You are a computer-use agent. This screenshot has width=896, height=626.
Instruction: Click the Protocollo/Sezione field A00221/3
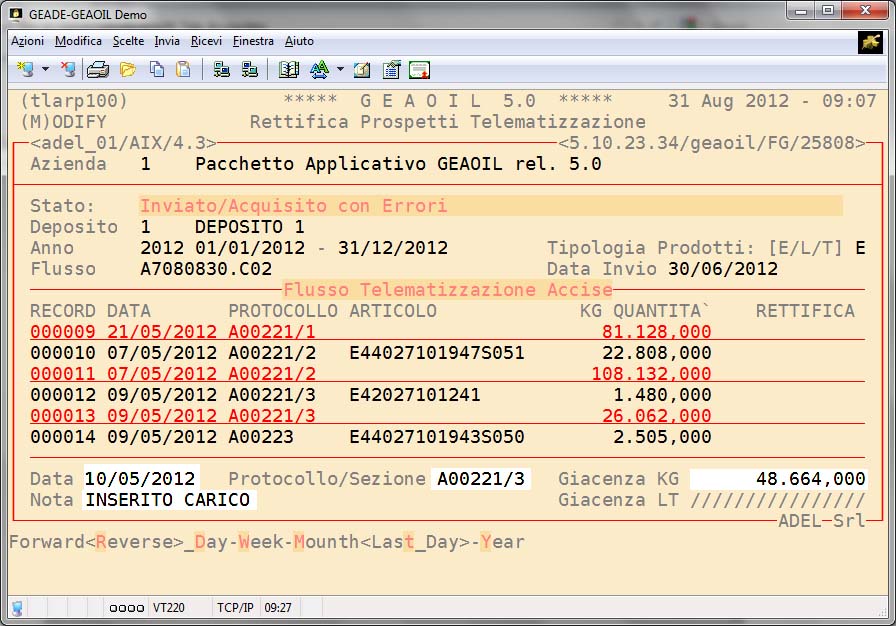tap(481, 479)
